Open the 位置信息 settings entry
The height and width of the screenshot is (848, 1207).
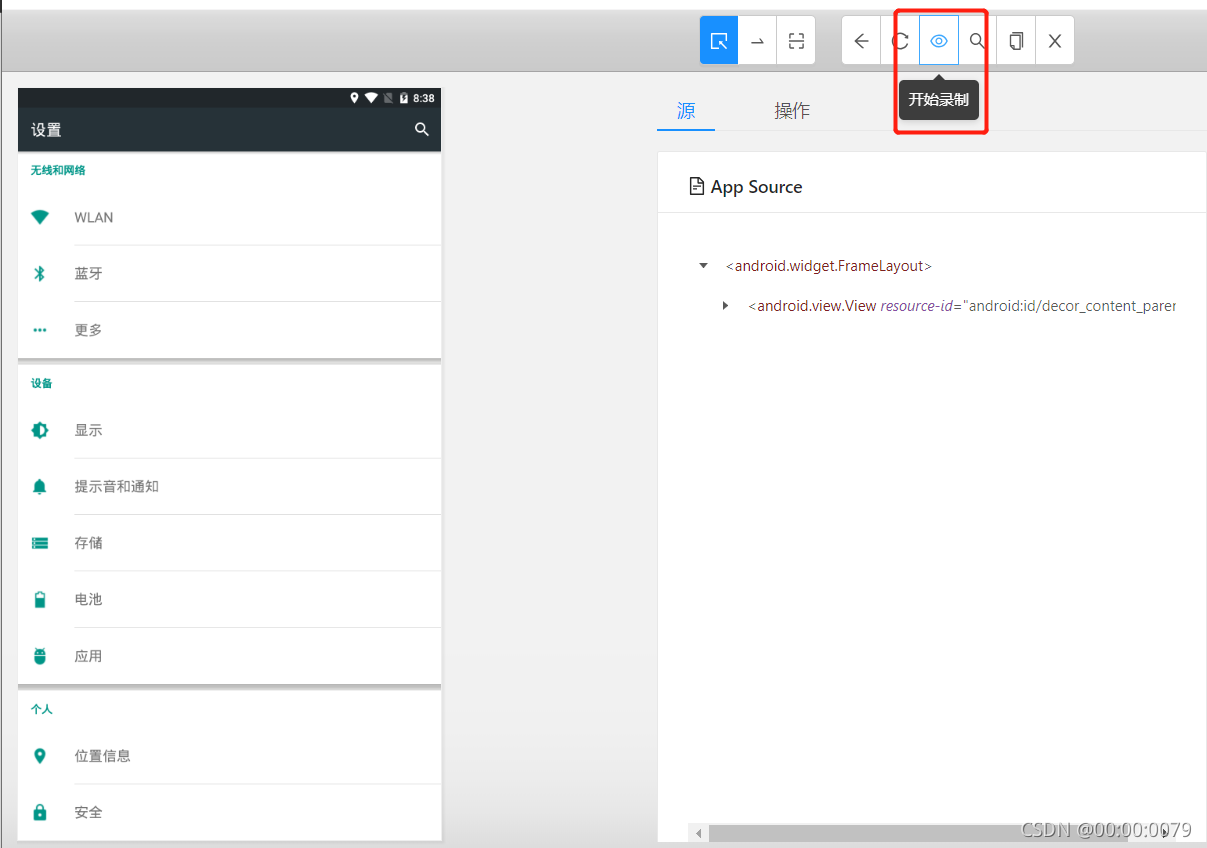click(x=230, y=756)
